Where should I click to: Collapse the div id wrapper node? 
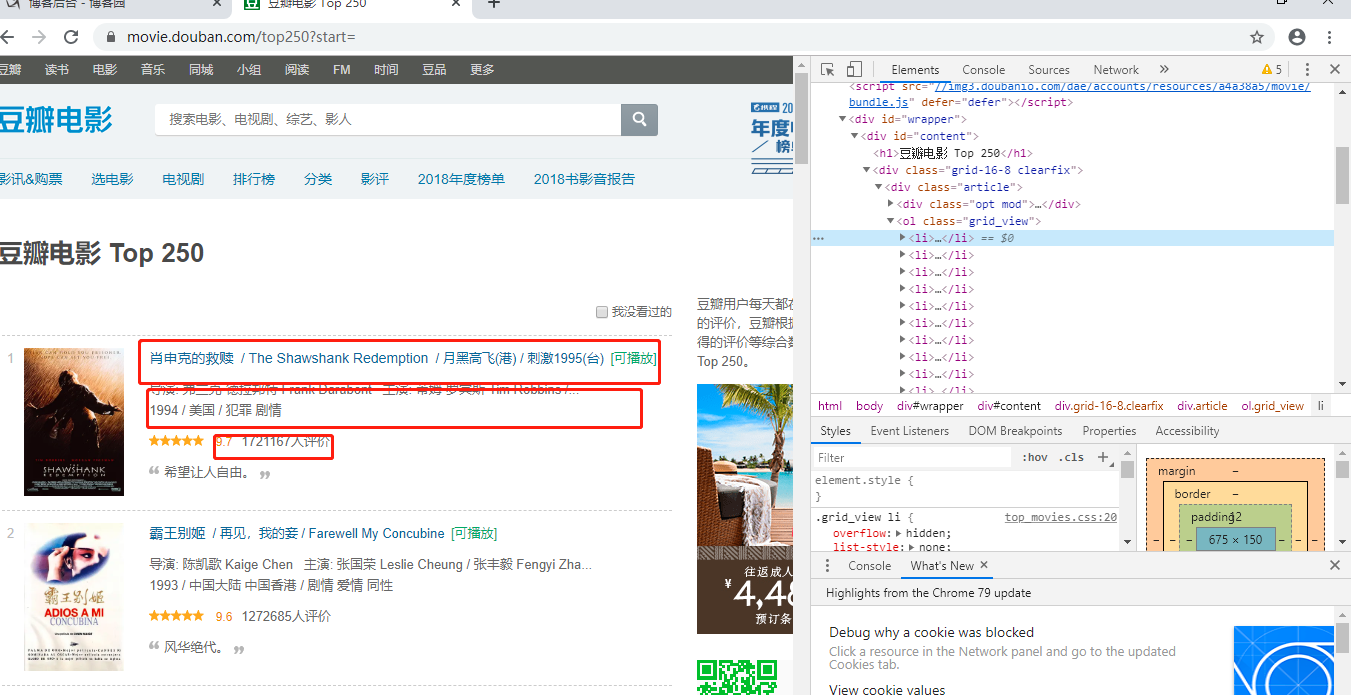843,119
